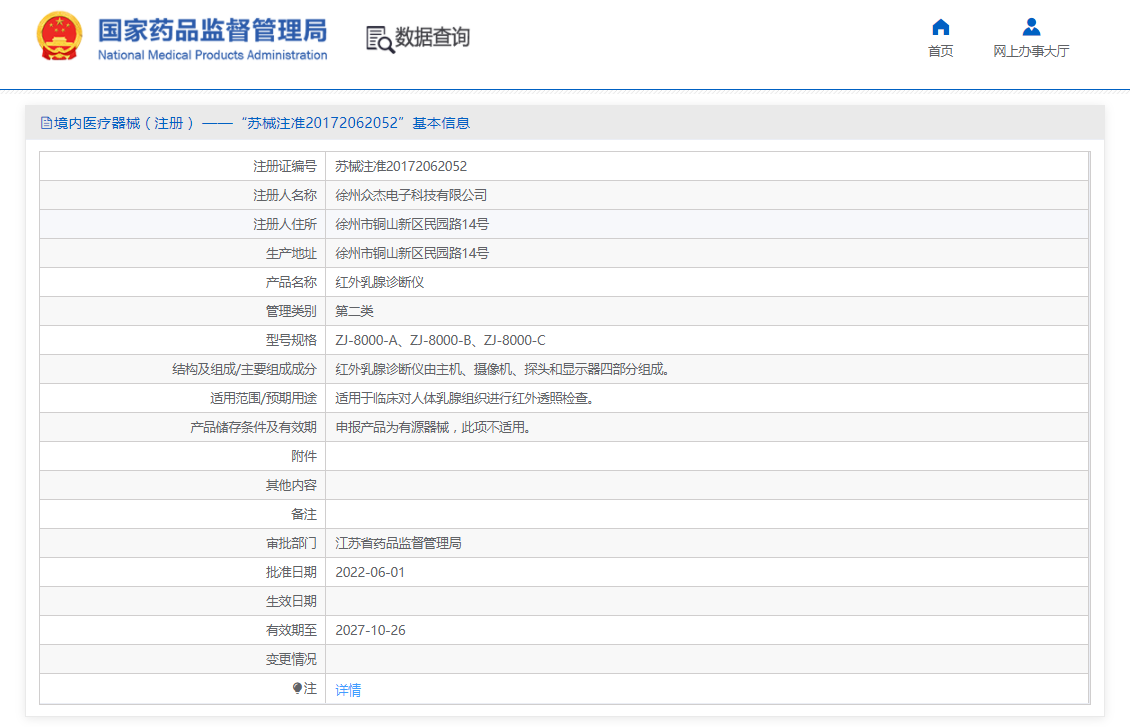Click the 管理类别 label
The width and height of the screenshot is (1130, 727).
coord(291,311)
